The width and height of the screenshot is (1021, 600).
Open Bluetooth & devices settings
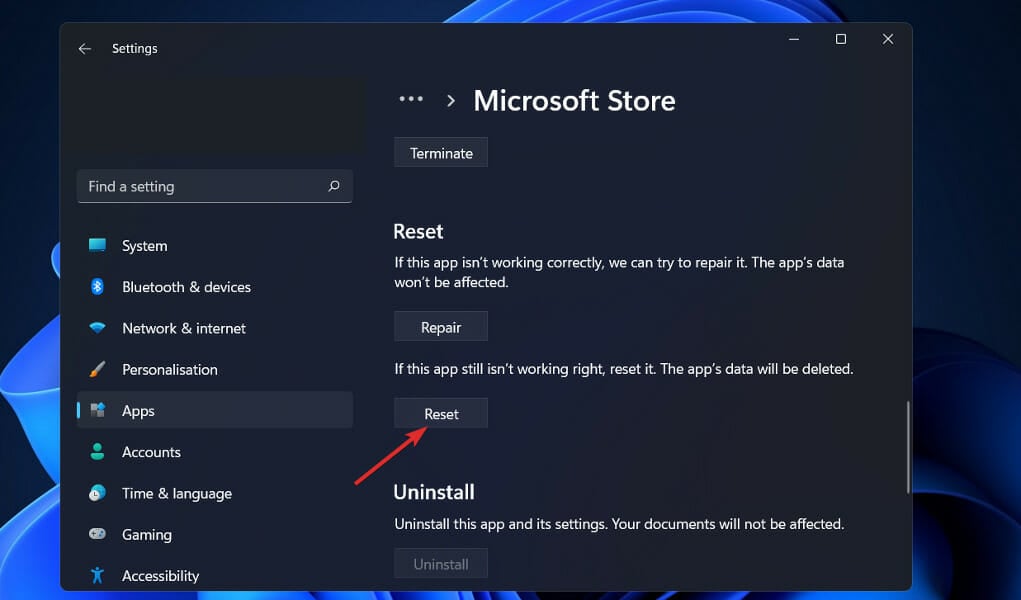pyautogui.click(x=215, y=287)
